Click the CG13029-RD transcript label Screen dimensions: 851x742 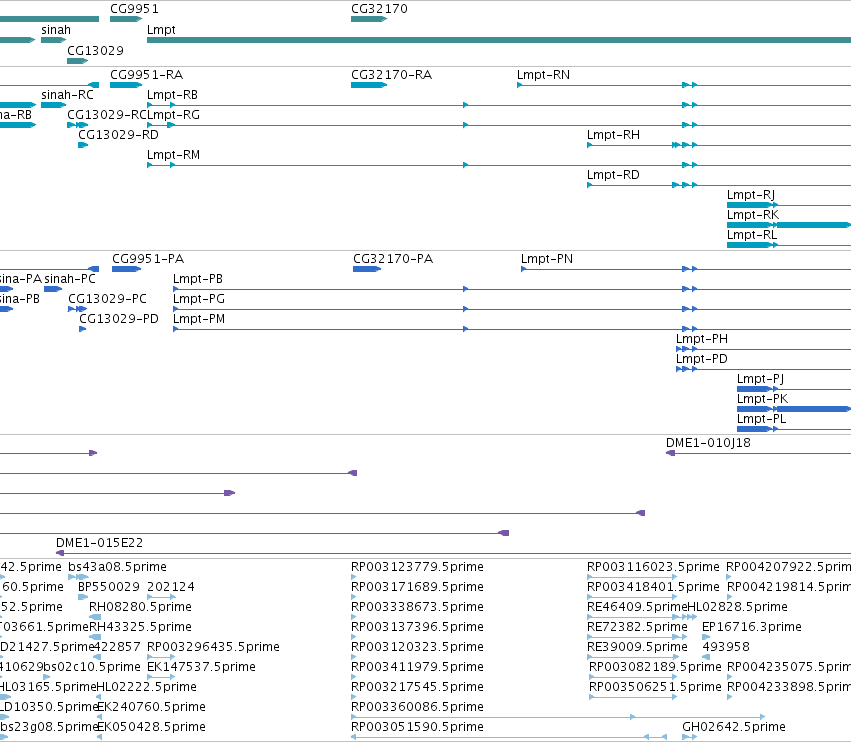[118, 135]
